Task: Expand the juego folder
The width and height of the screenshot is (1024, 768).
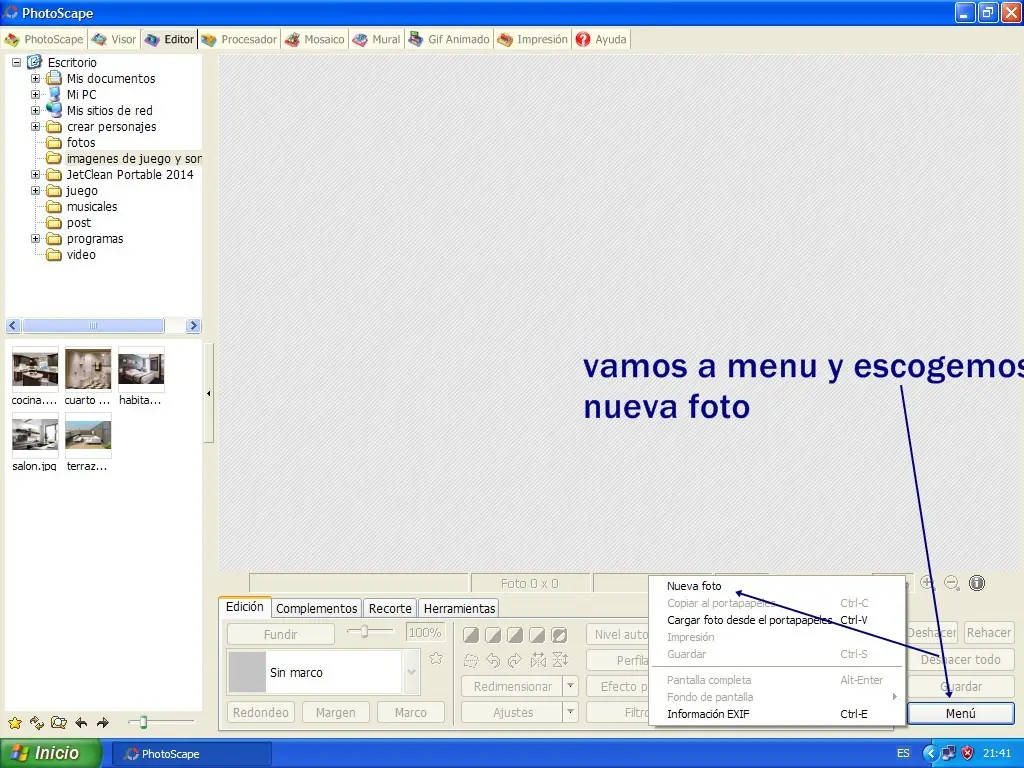Action: [35, 191]
